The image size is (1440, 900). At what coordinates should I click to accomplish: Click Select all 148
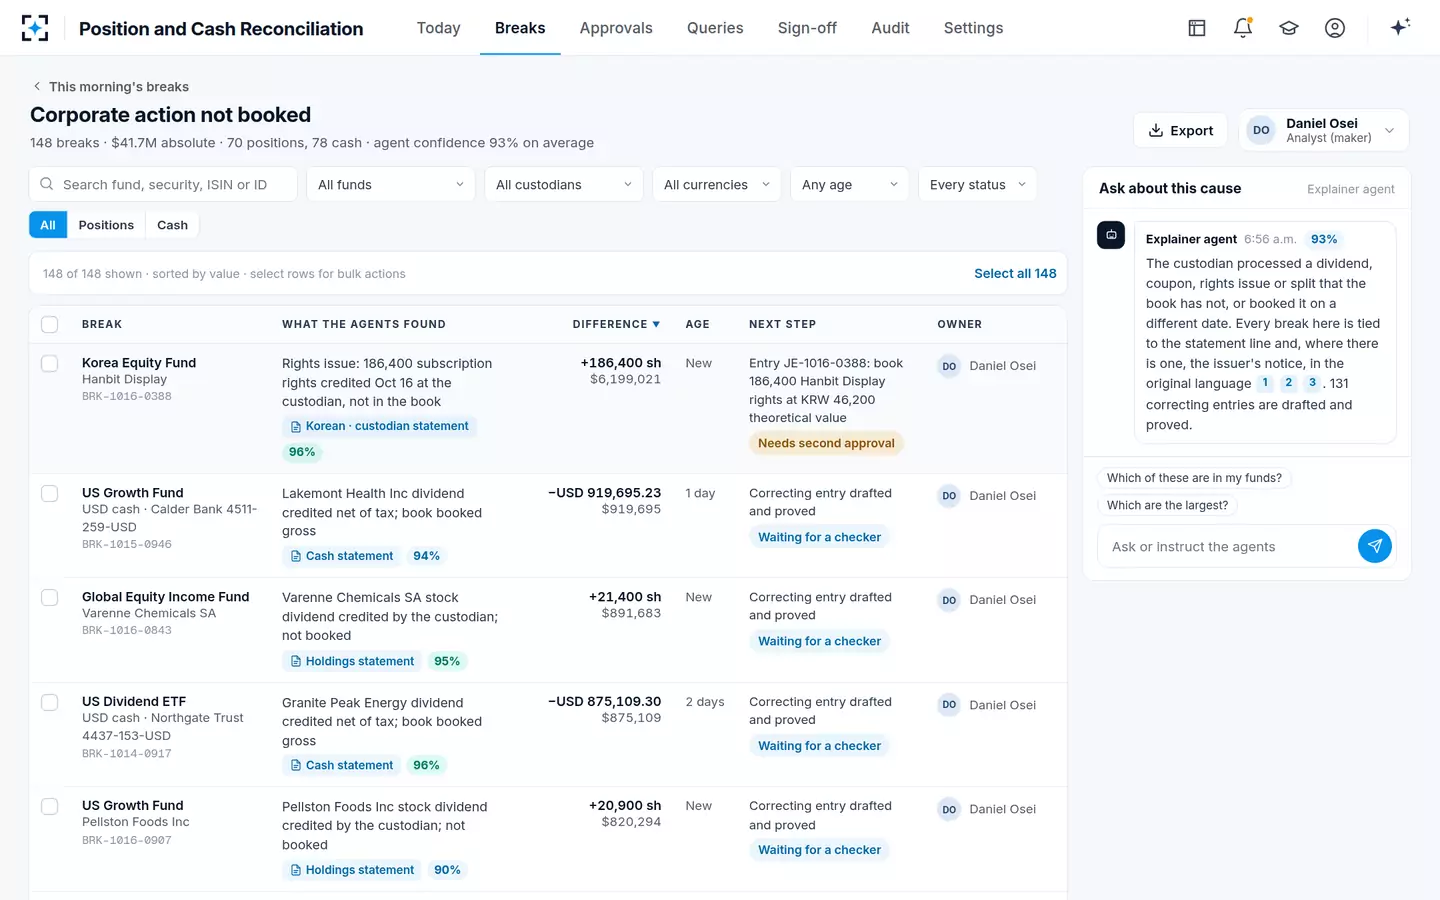point(1015,273)
